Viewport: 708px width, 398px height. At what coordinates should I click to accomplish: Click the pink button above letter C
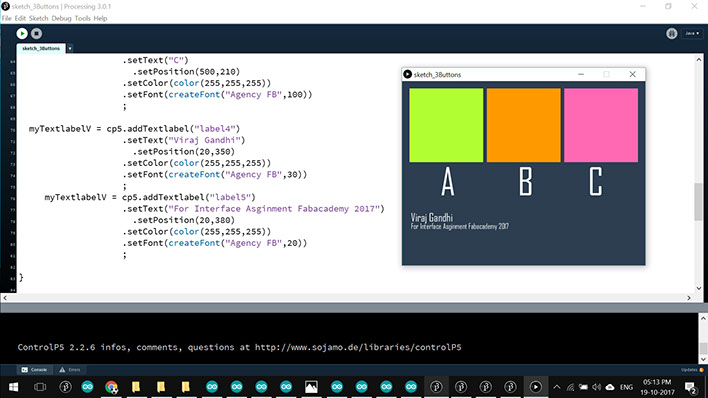pyautogui.click(x=601, y=125)
